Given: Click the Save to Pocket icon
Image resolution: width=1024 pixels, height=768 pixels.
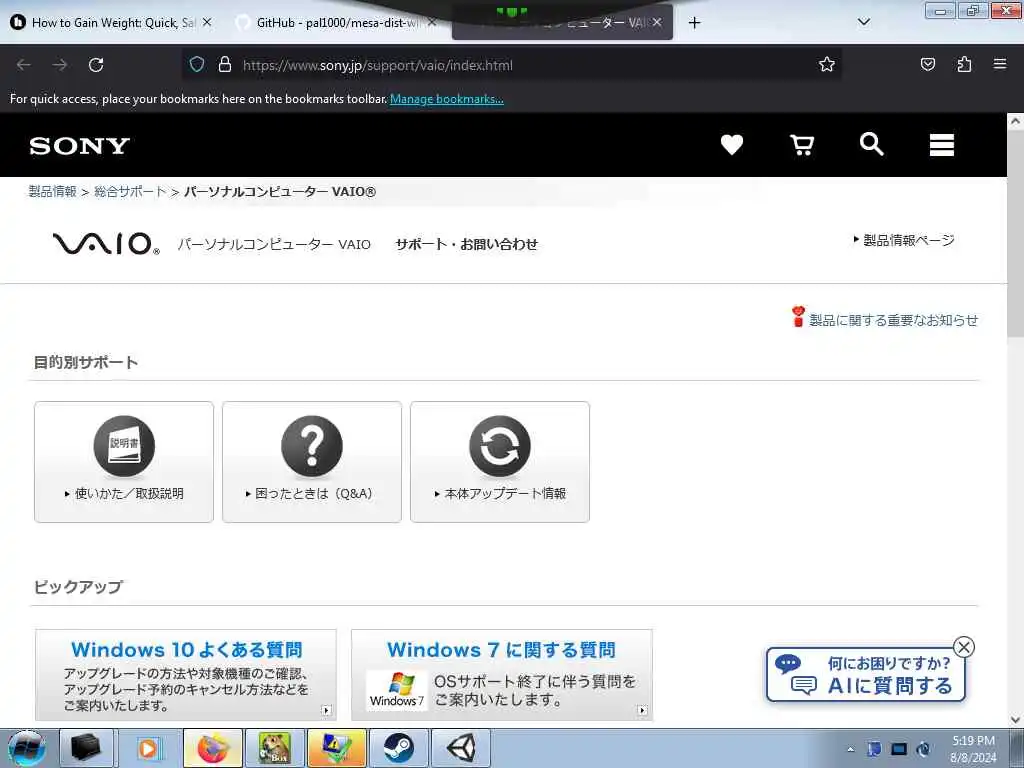Looking at the screenshot, I should [x=927, y=64].
